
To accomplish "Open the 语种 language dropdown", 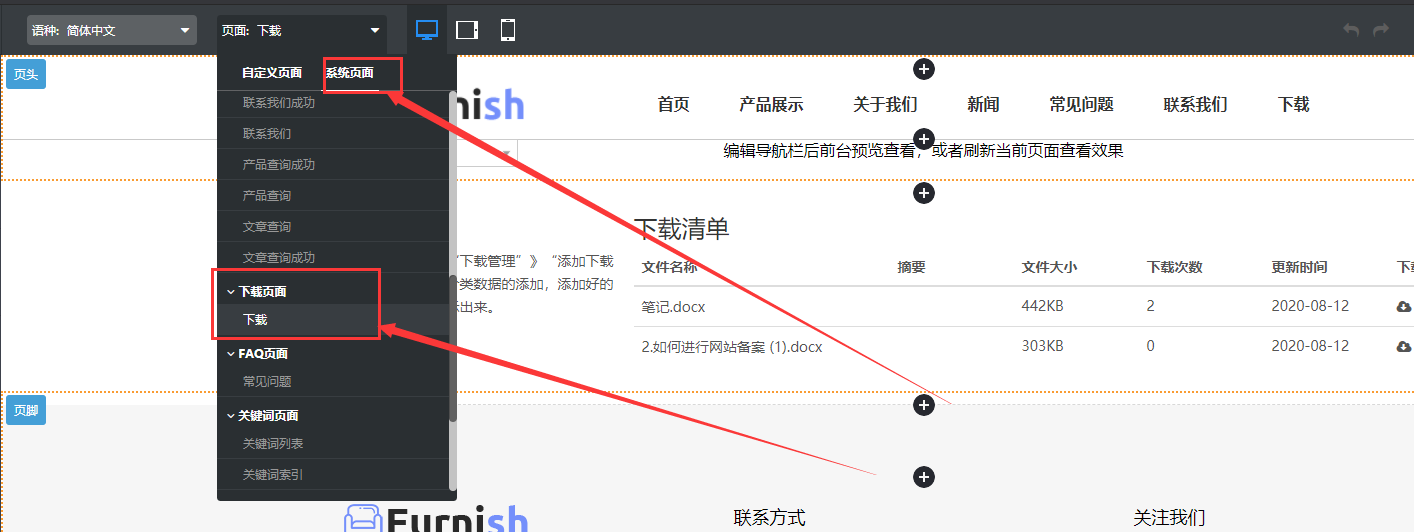I will point(111,30).
